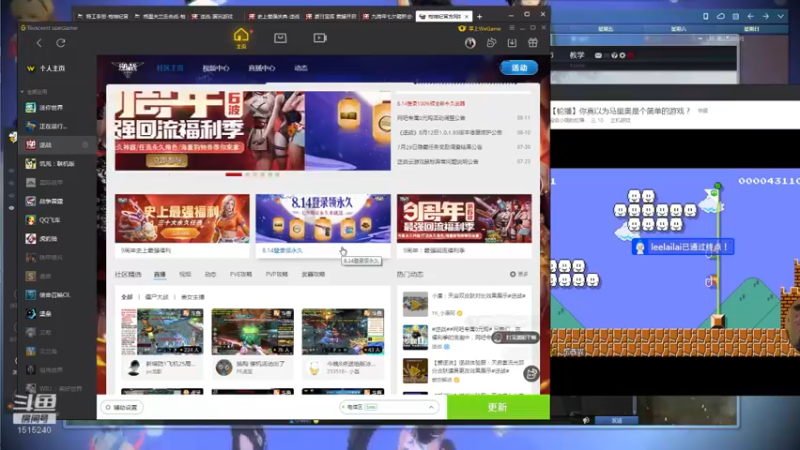800x450 pixels.
Task: Open the 教学 tab in right window
Action: [577, 55]
